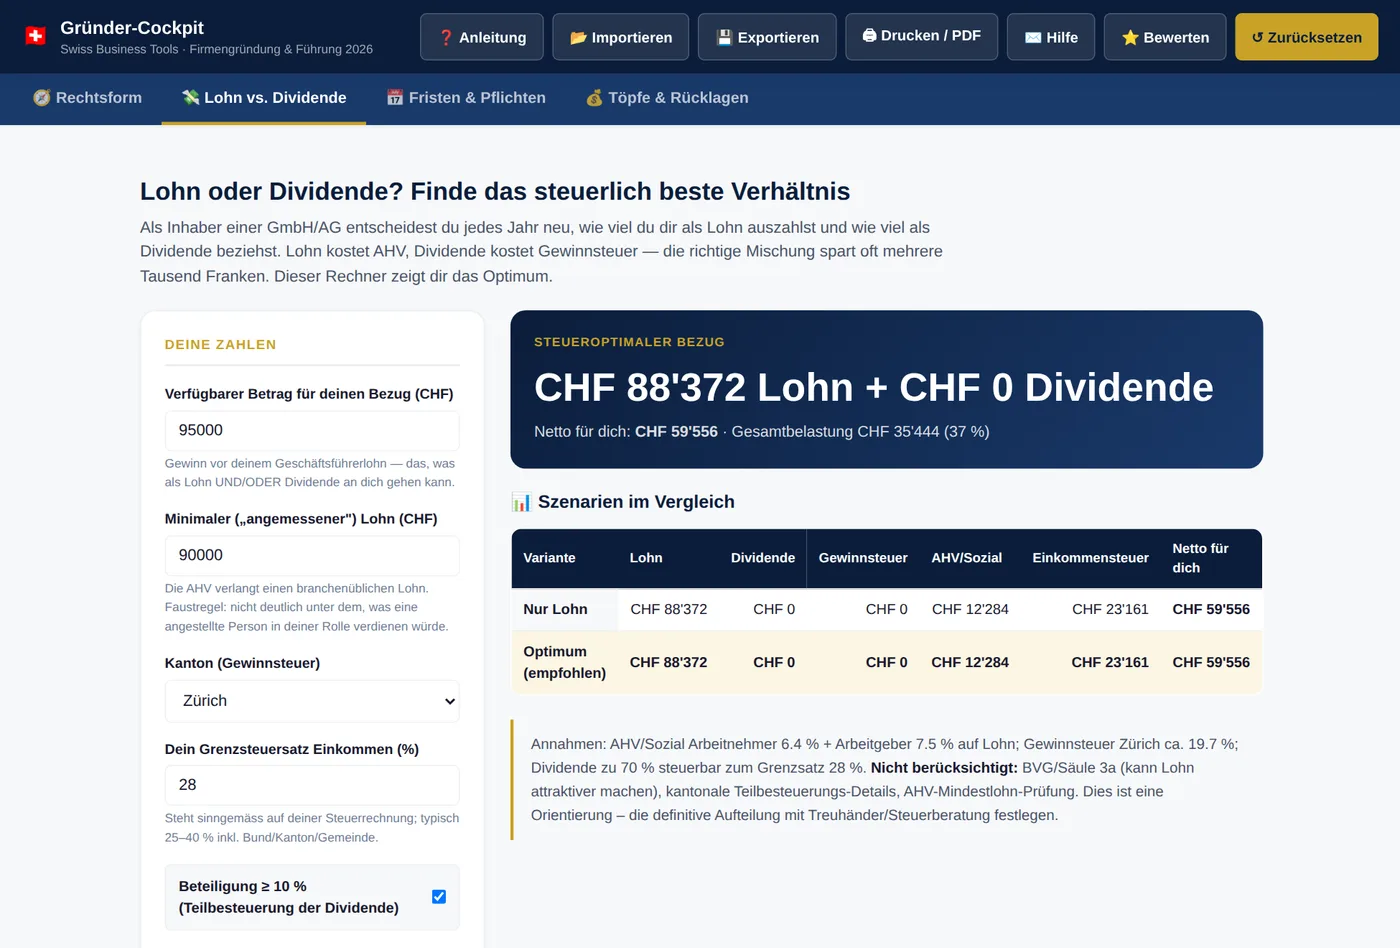
Task: Click the compass icon on Rechtsform tab
Action: [x=42, y=98]
